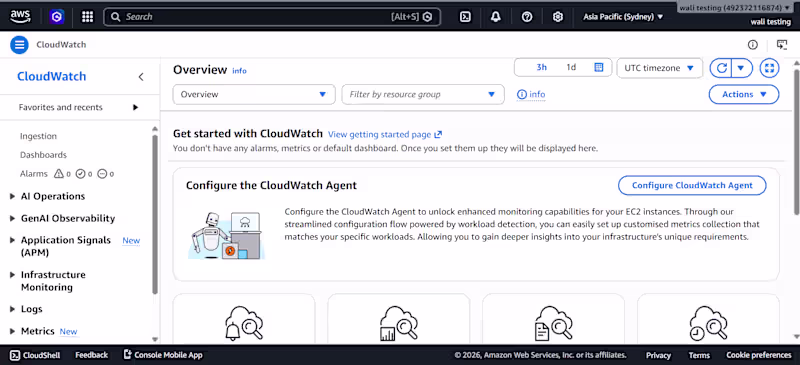Screen dimensions: 800x365
Task: Open the notifications bell
Action: click(495, 17)
